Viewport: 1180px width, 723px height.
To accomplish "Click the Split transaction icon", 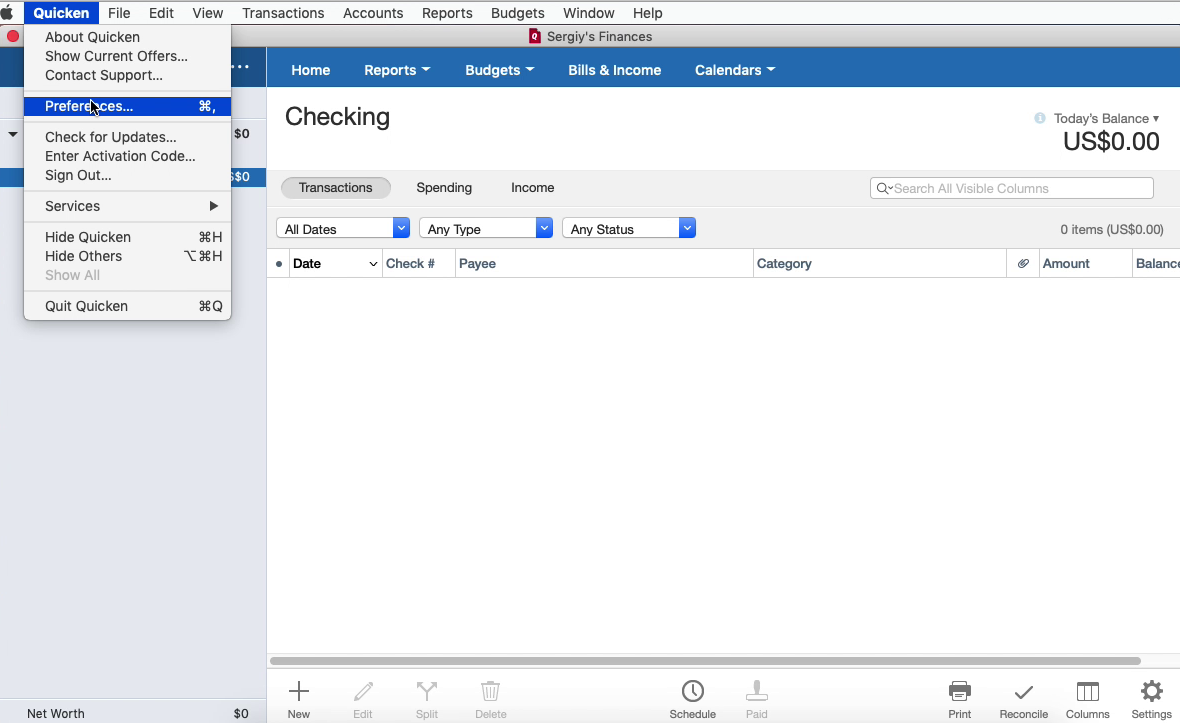I will 427,691.
